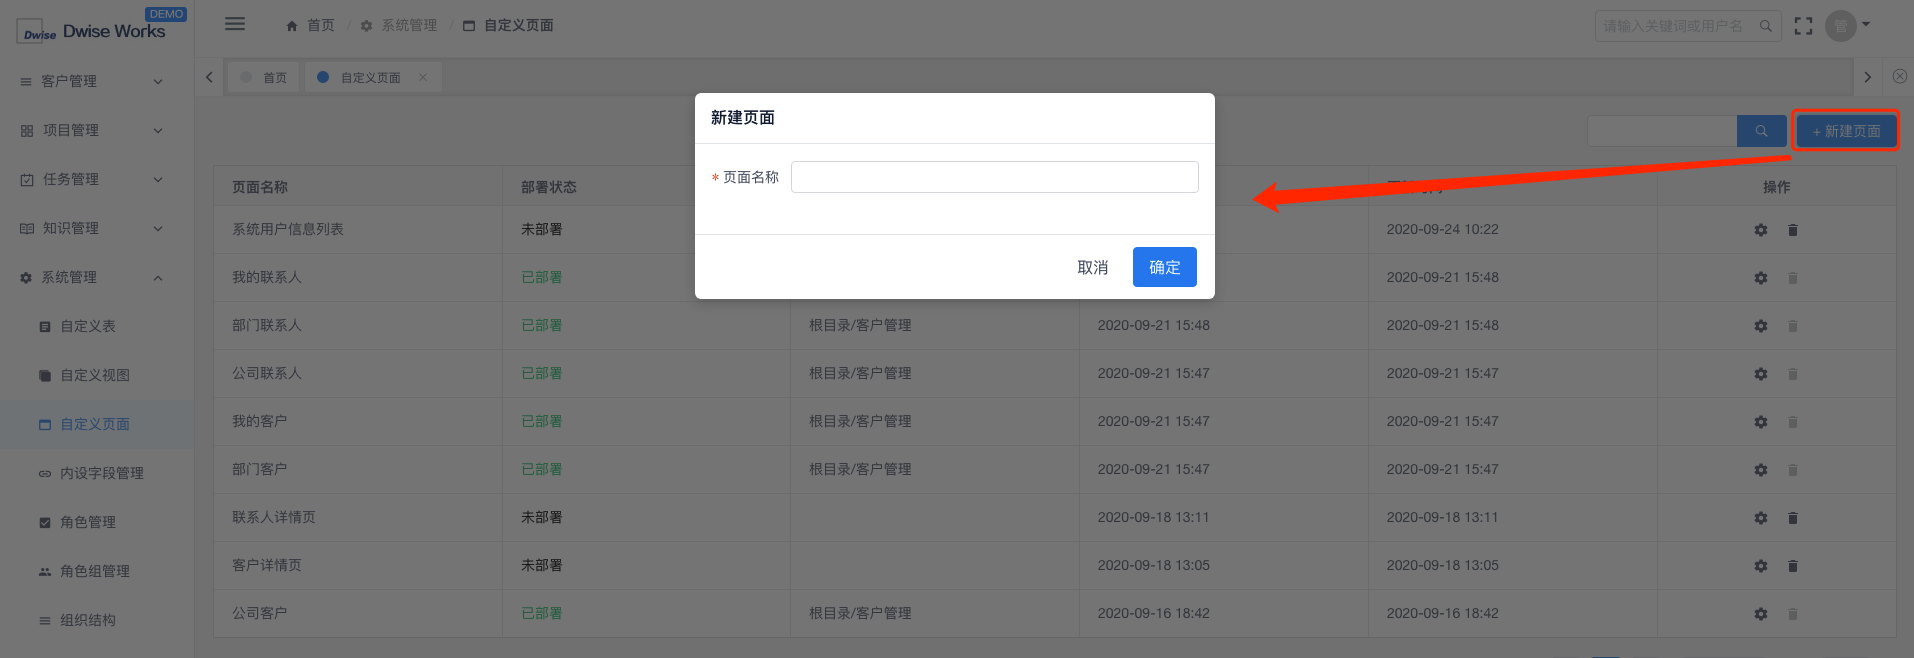Image resolution: width=1914 pixels, height=658 pixels.
Task: Click 取消 to cancel the dialog
Action: point(1092,267)
